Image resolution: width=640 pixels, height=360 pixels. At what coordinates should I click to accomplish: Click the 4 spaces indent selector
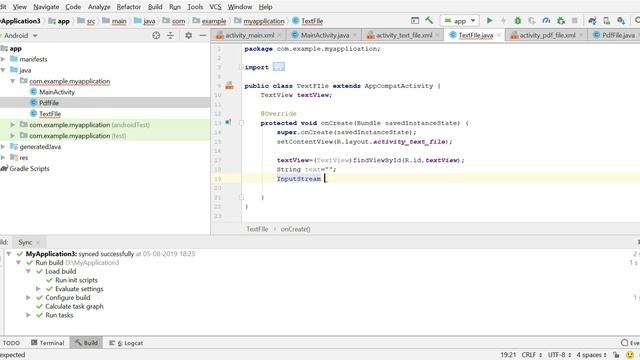(x=591, y=355)
